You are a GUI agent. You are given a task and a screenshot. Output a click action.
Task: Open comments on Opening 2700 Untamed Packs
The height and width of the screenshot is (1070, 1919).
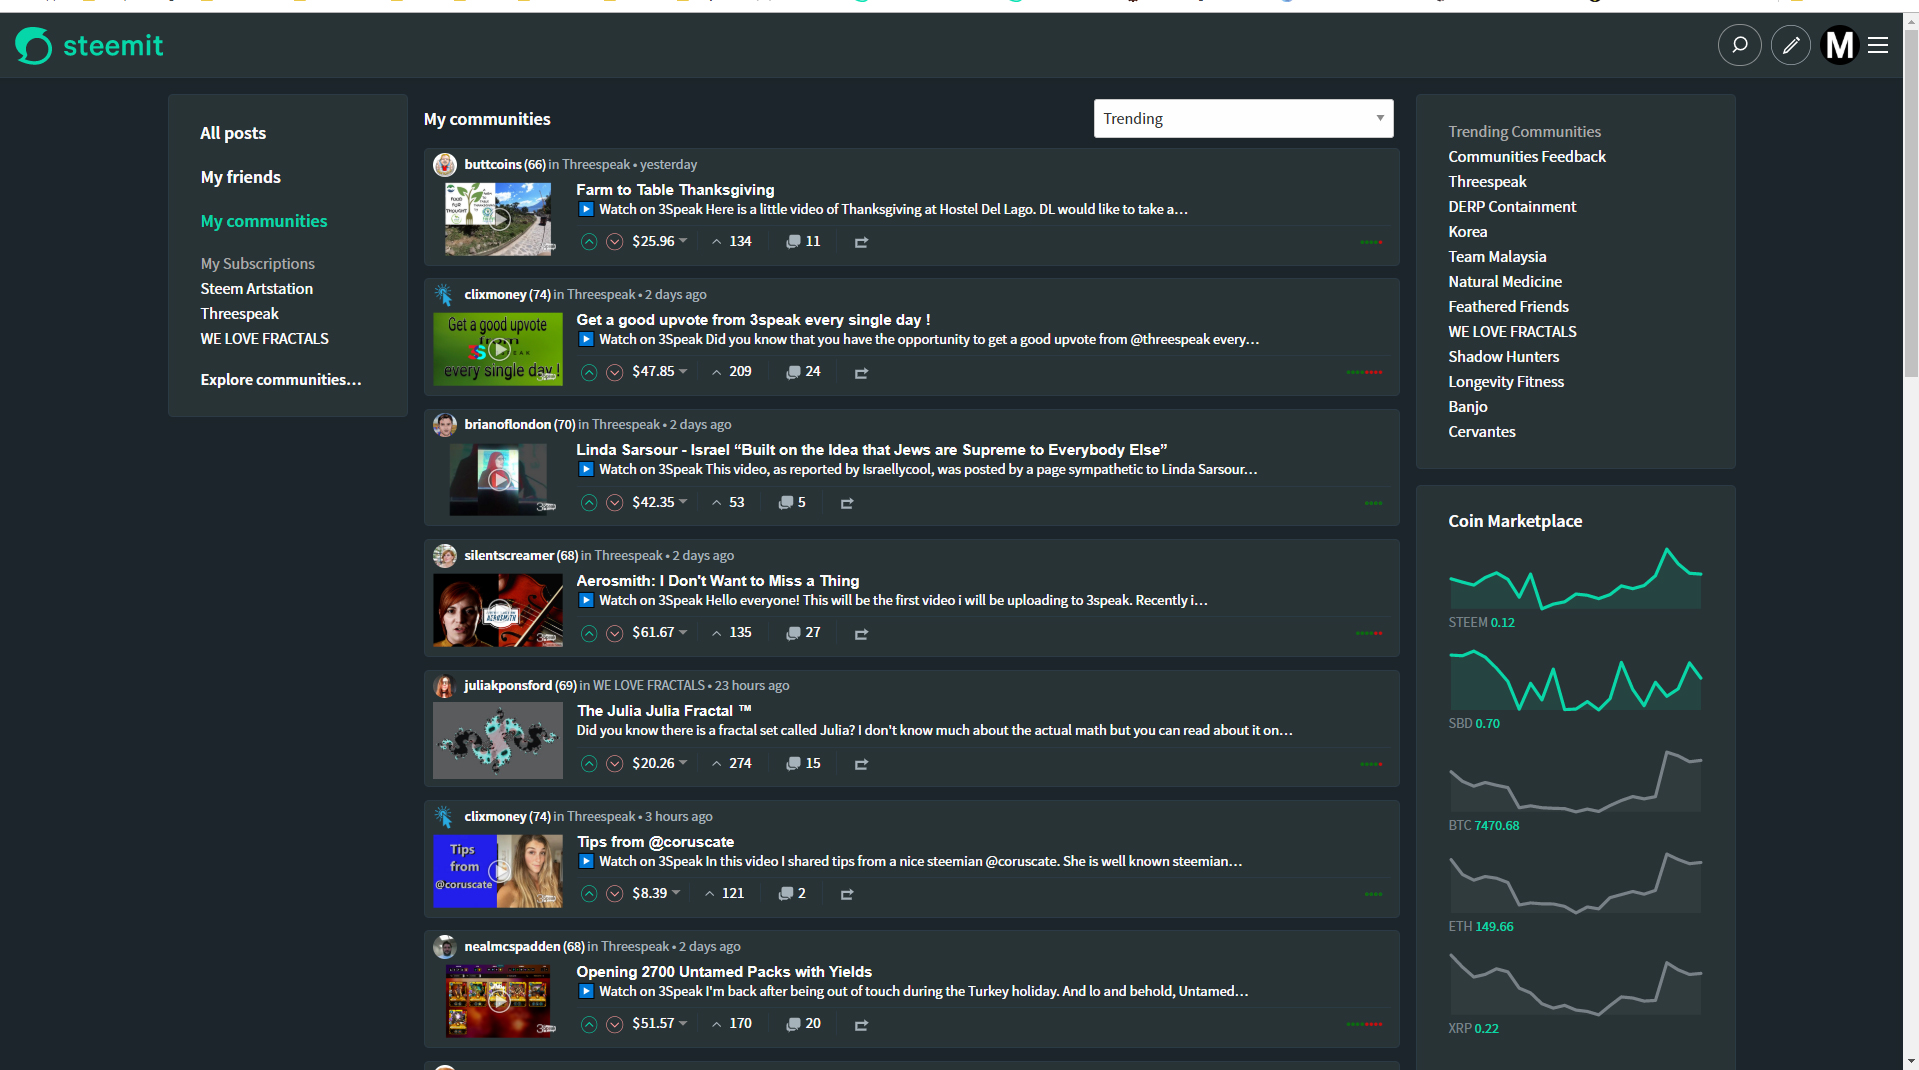click(x=803, y=1023)
